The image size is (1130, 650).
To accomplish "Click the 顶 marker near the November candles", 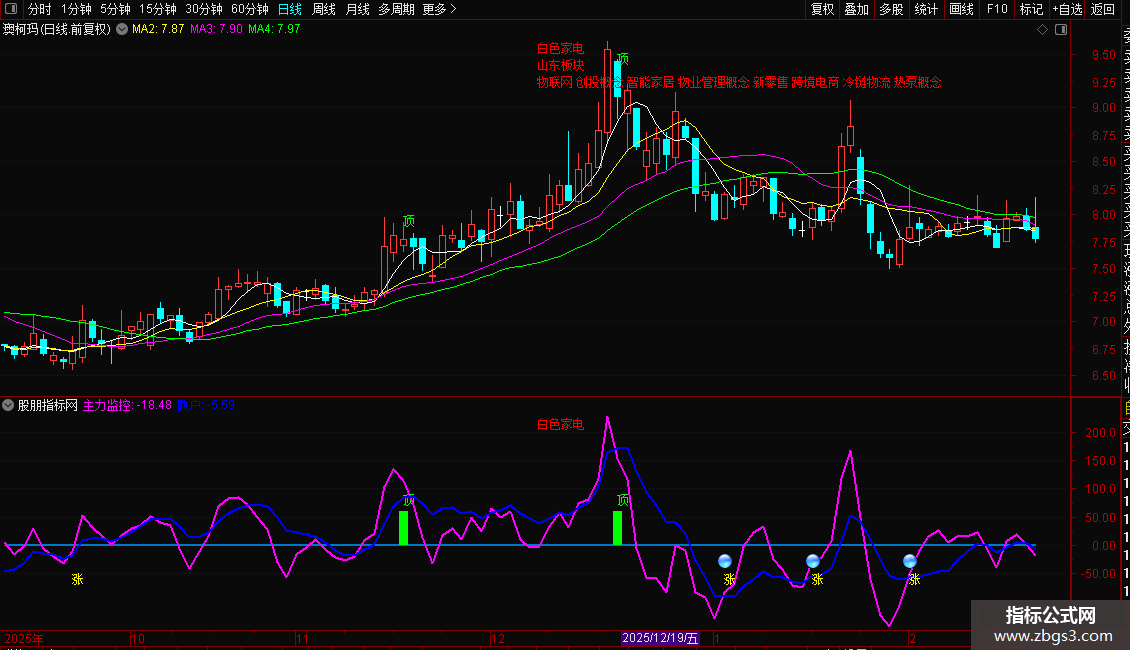I will (409, 221).
